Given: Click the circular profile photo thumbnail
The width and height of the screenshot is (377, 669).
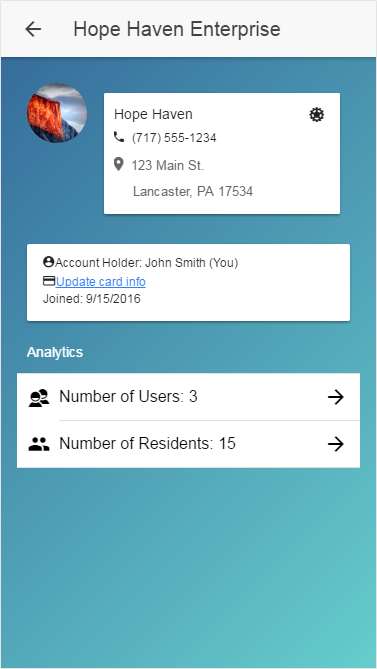Looking at the screenshot, I should [57, 113].
